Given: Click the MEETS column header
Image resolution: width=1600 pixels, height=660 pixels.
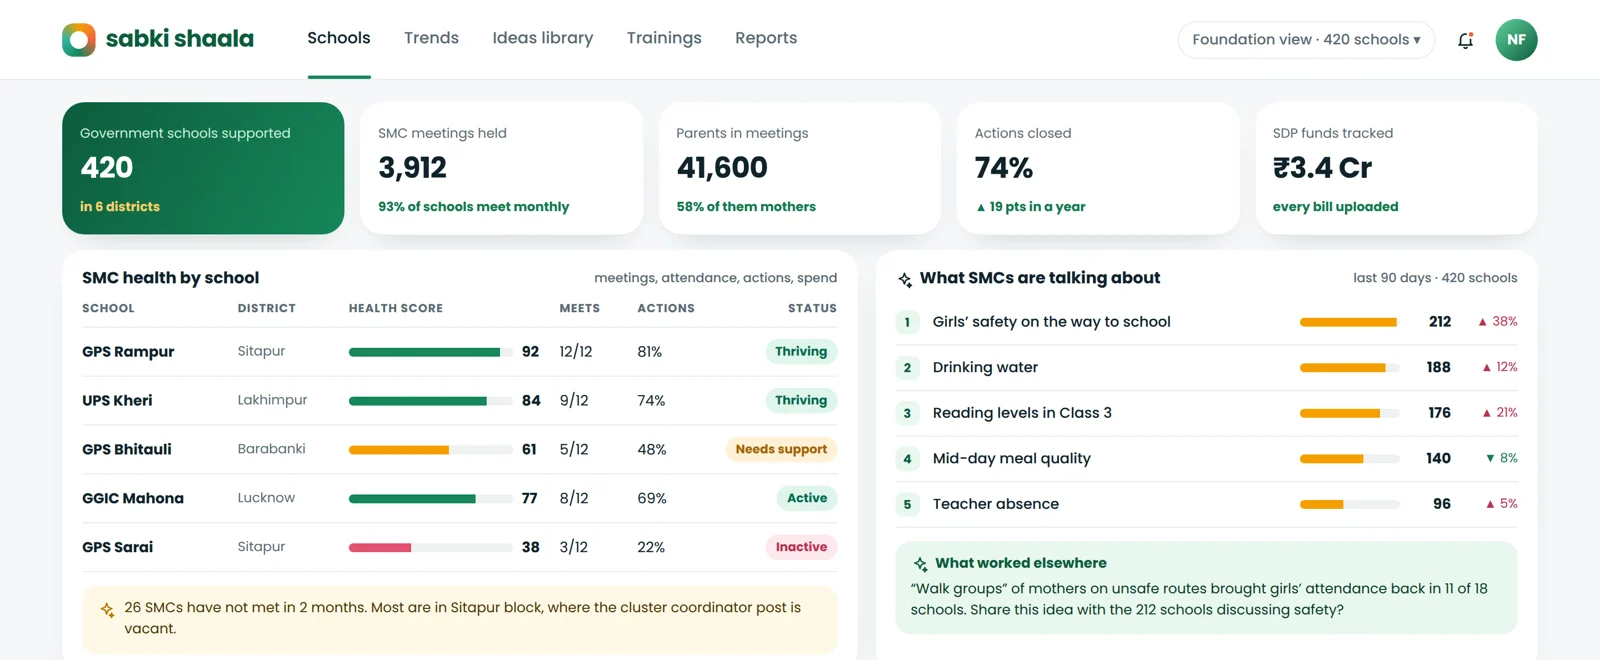Looking at the screenshot, I should point(580,308).
